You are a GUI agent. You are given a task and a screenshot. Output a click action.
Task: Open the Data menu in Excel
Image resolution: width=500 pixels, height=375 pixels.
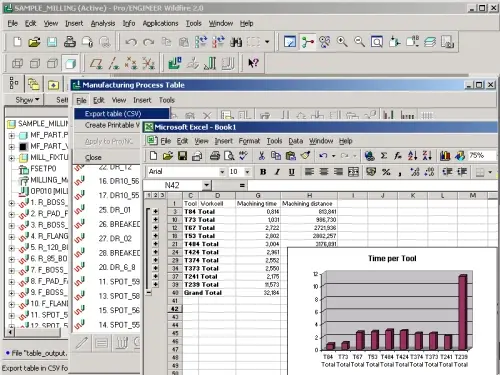(x=296, y=141)
